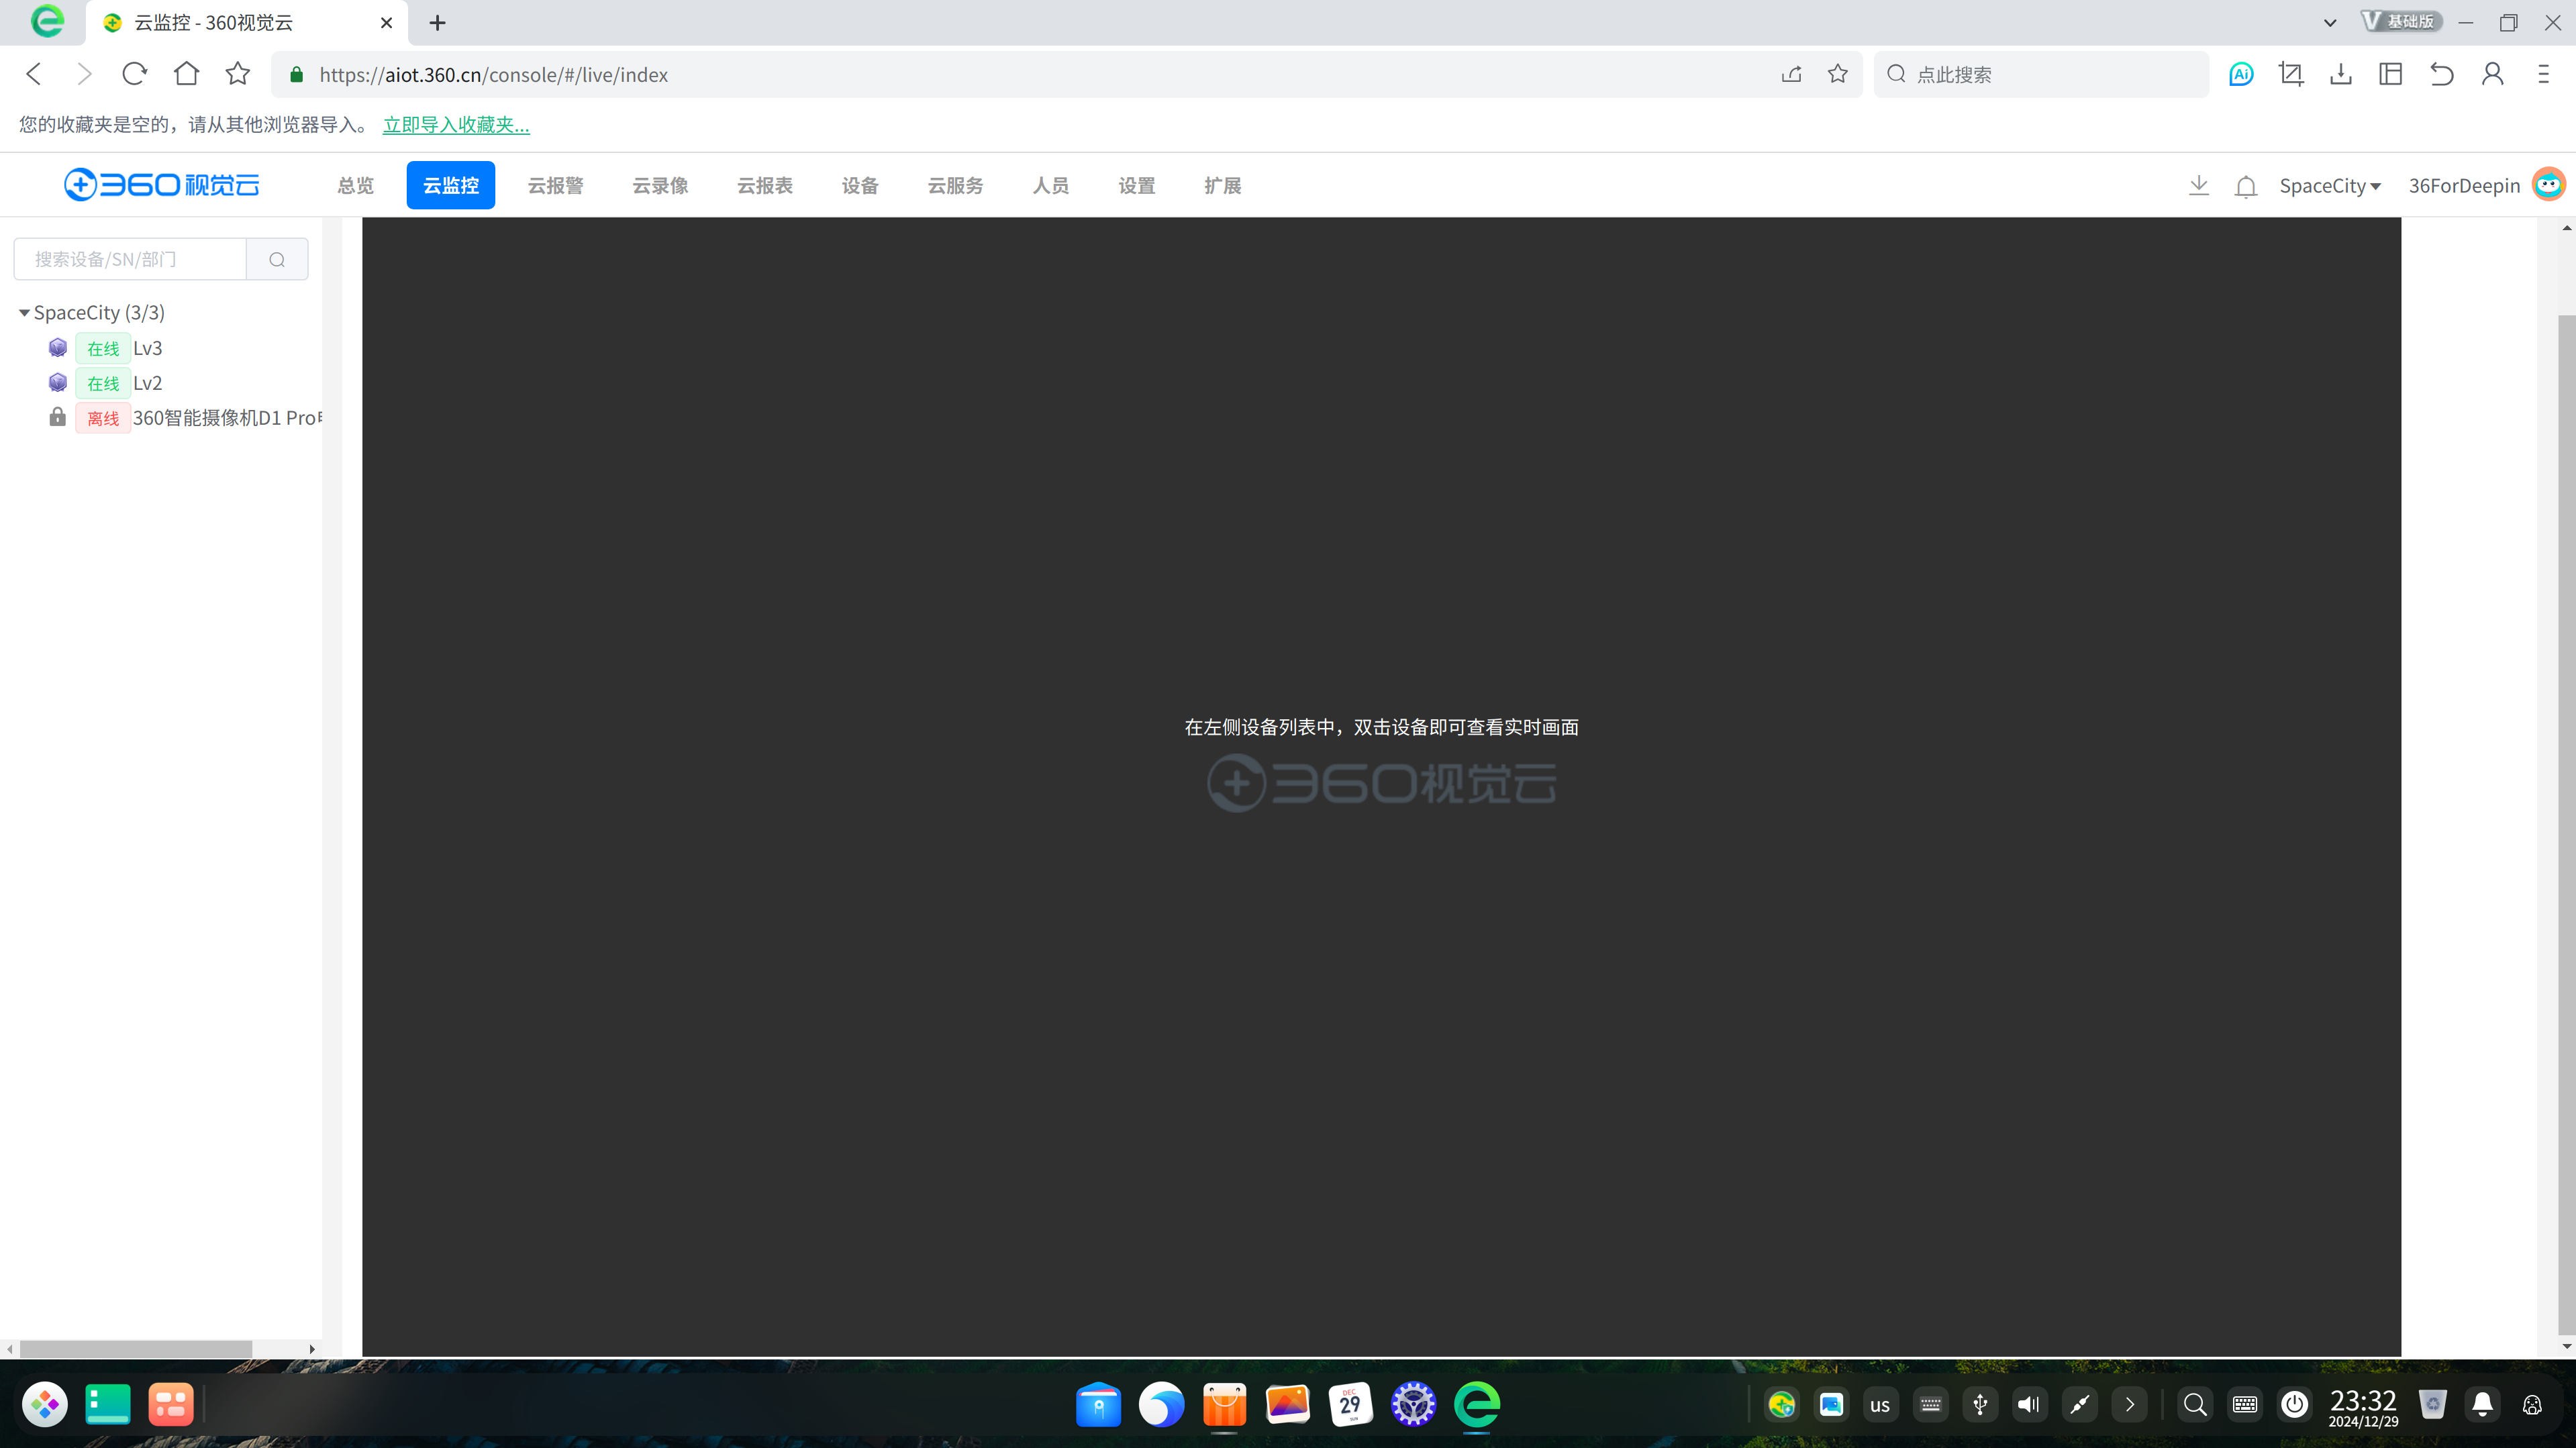The height and width of the screenshot is (1448, 2576).
Task: Go to the browser home page
Action: [x=186, y=74]
